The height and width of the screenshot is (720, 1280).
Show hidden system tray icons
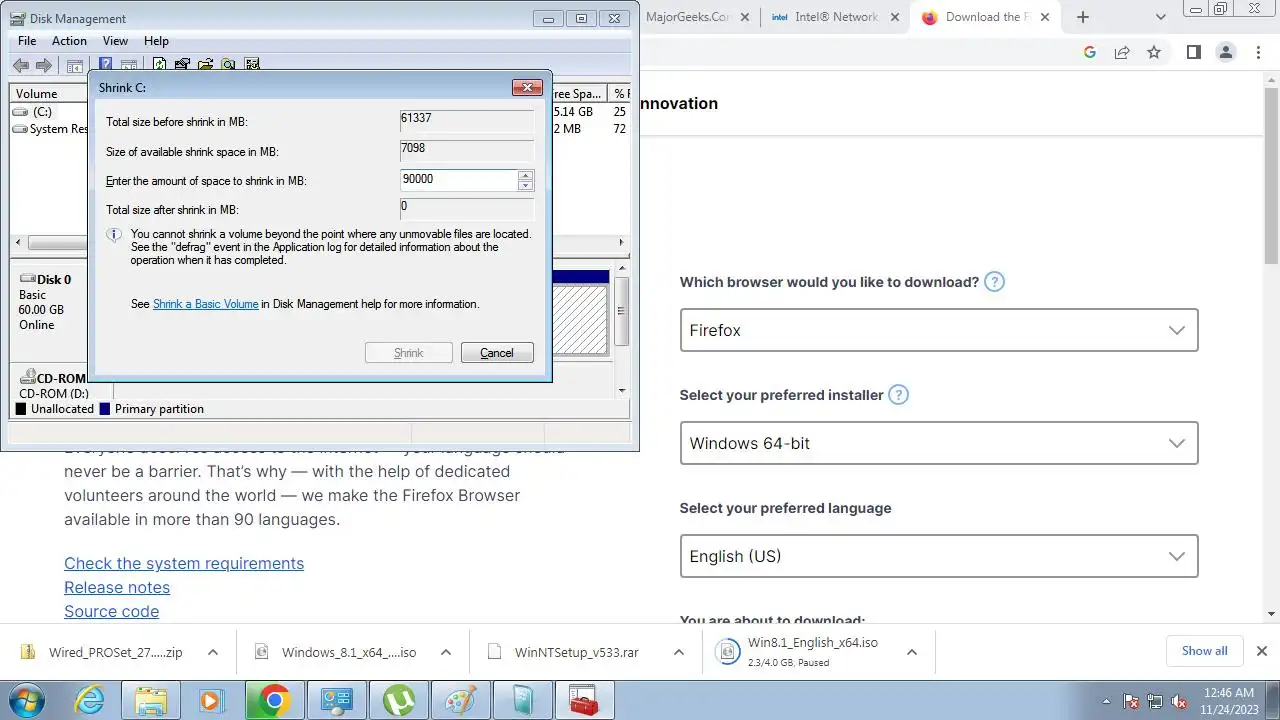[1106, 701]
